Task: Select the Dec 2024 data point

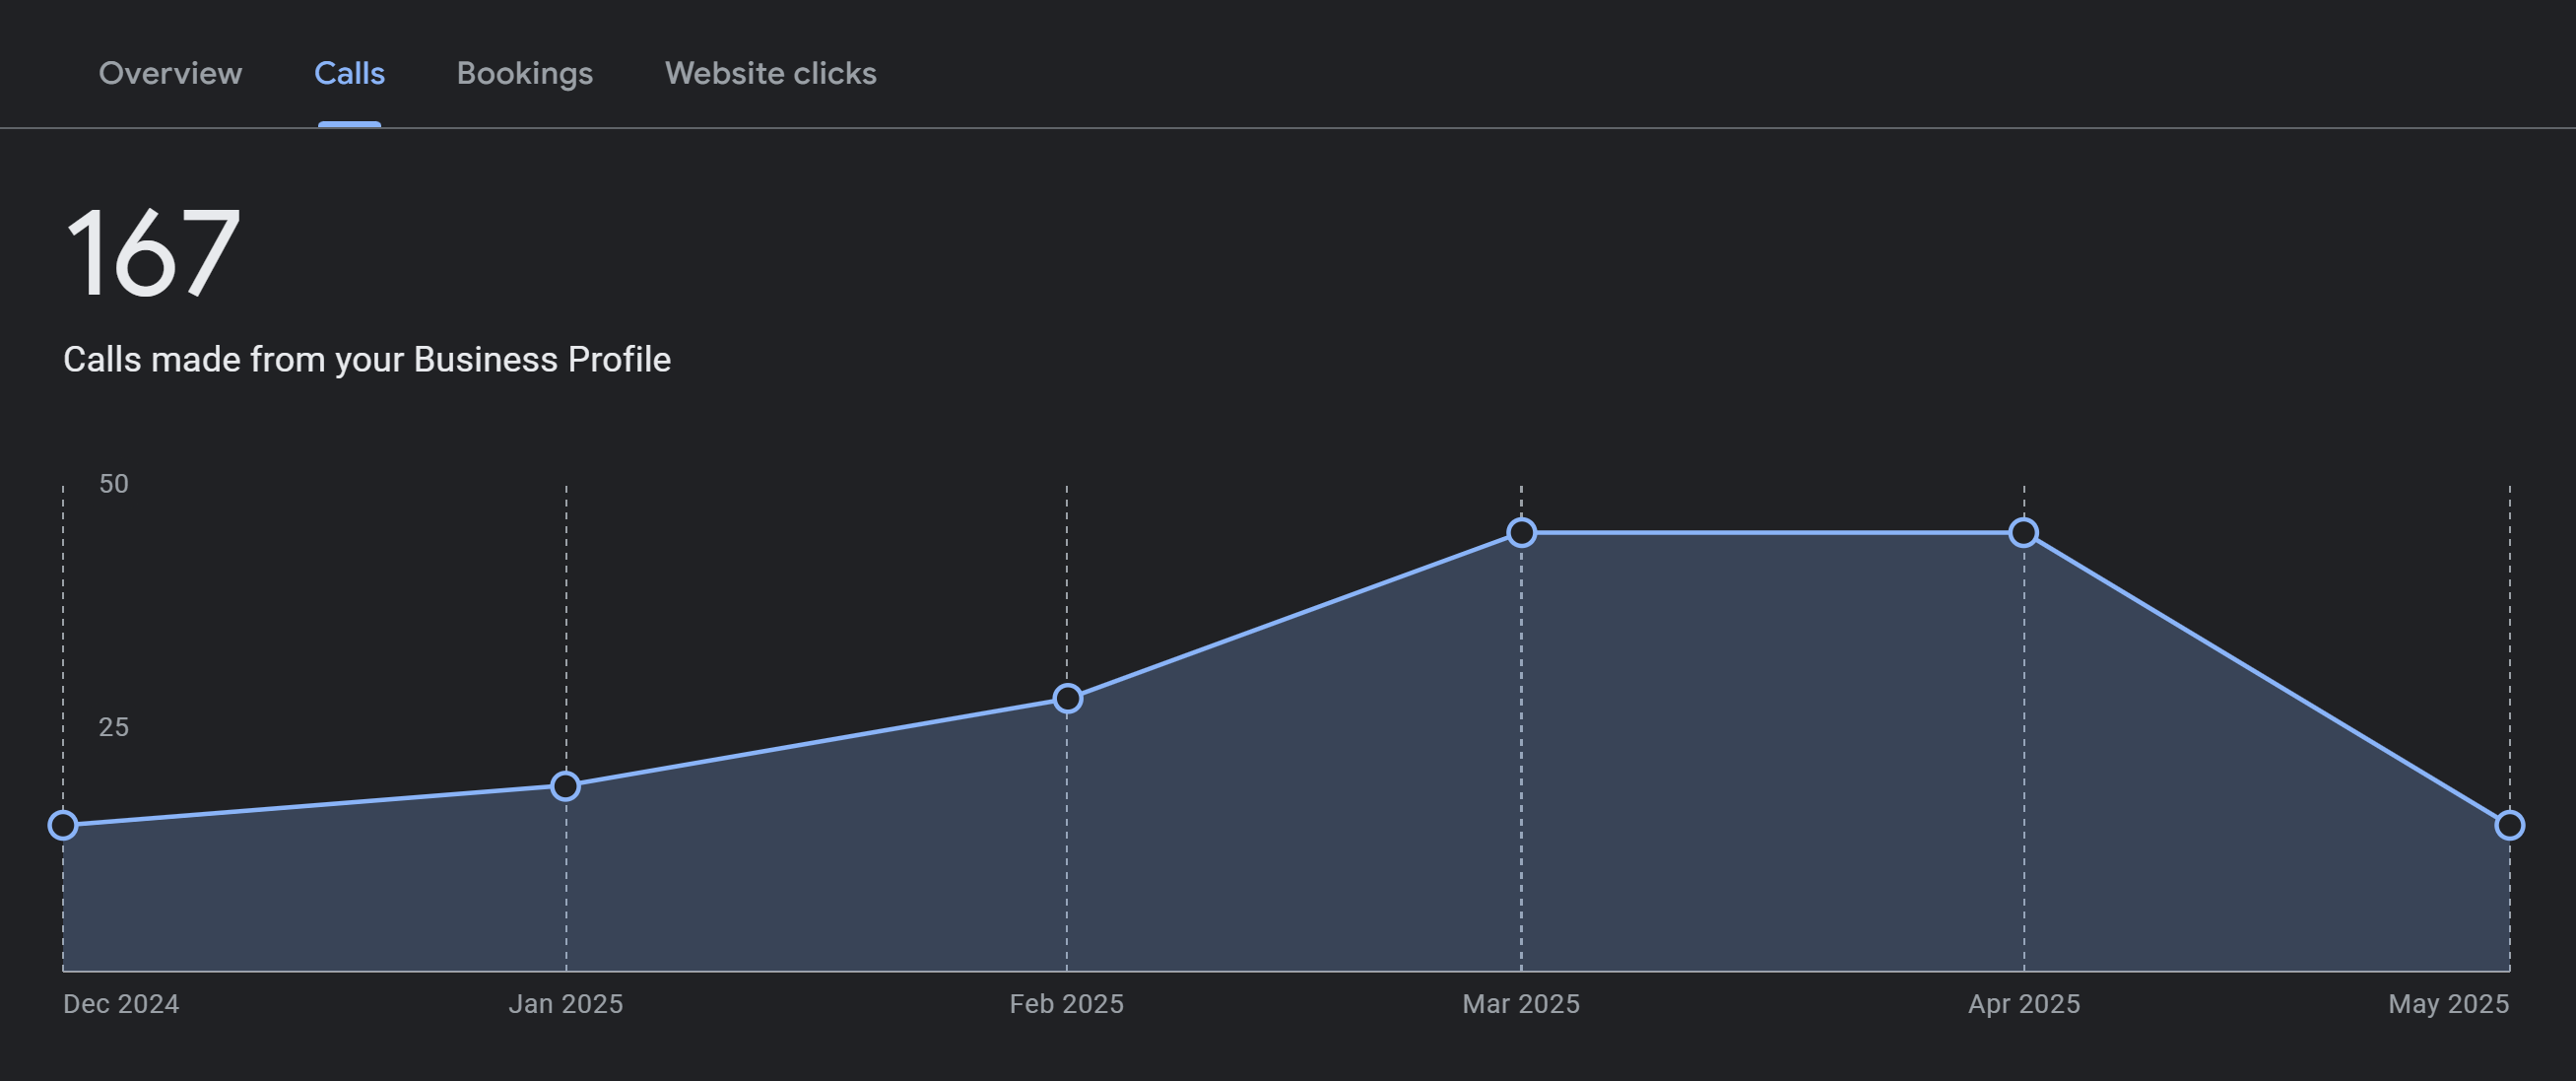Action: click(x=63, y=825)
